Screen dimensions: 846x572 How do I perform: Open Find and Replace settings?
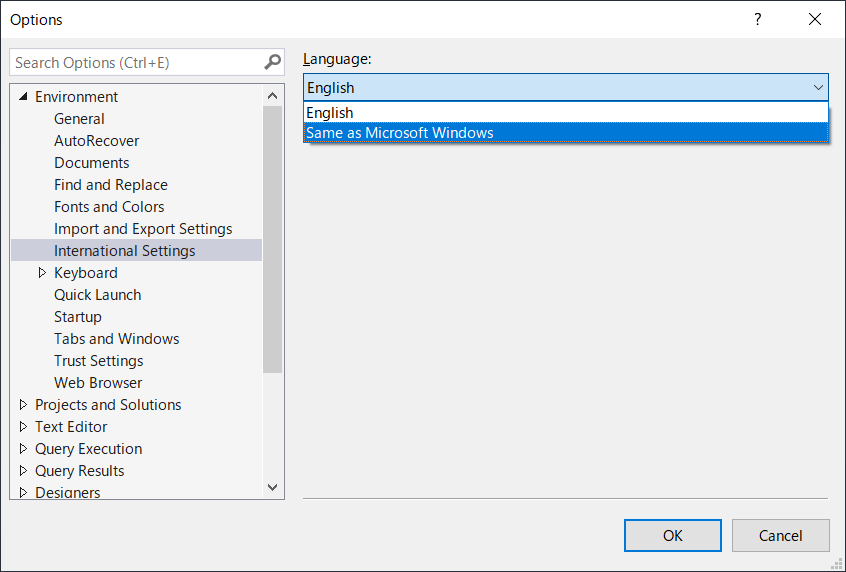111,185
